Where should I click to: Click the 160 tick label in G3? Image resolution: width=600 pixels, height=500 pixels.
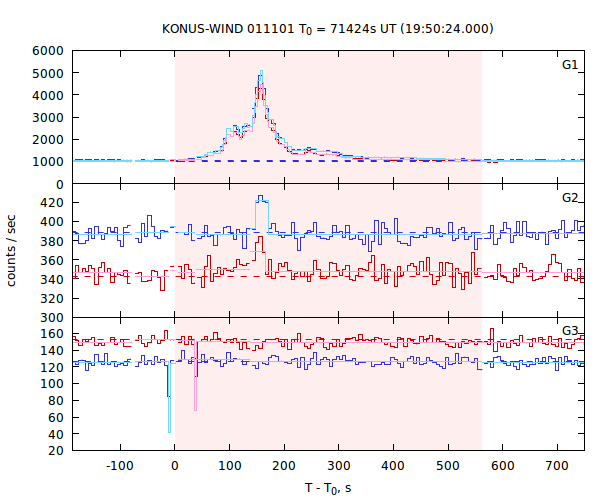click(x=52, y=334)
